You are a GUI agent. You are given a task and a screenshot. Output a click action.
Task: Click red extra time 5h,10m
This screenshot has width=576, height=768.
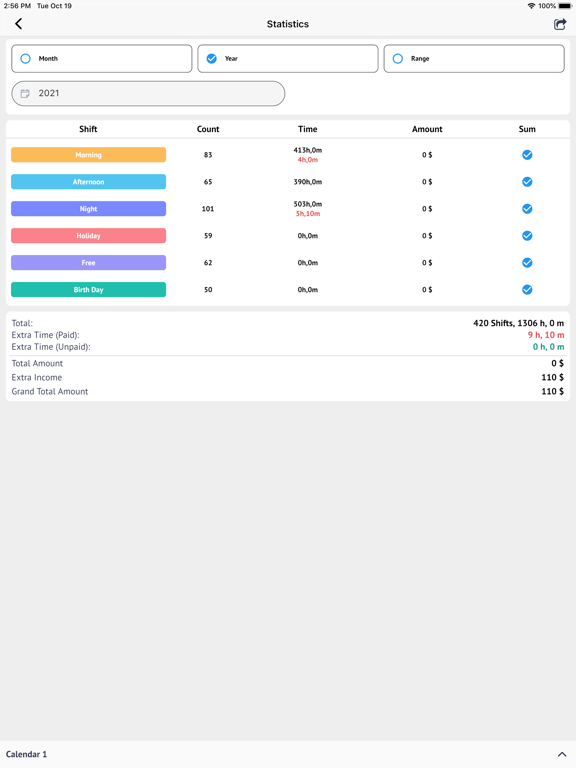[308, 214]
